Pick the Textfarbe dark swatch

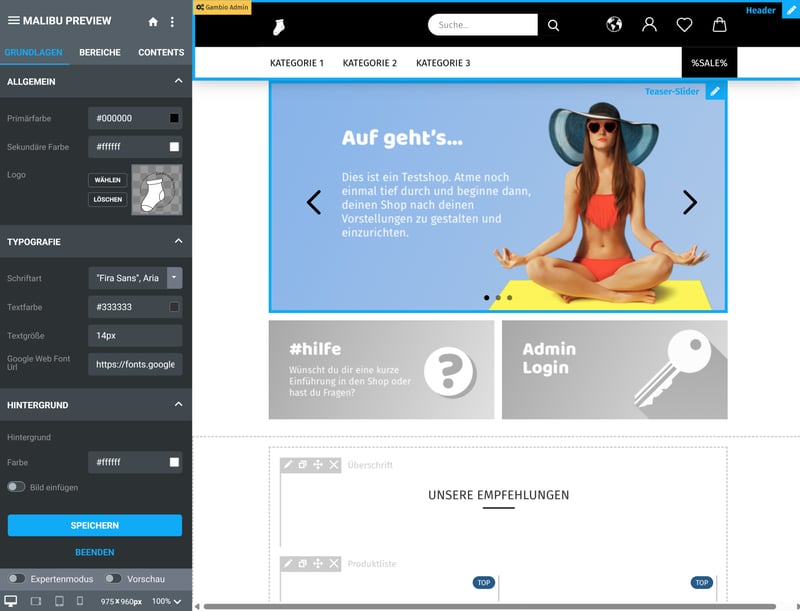point(174,307)
